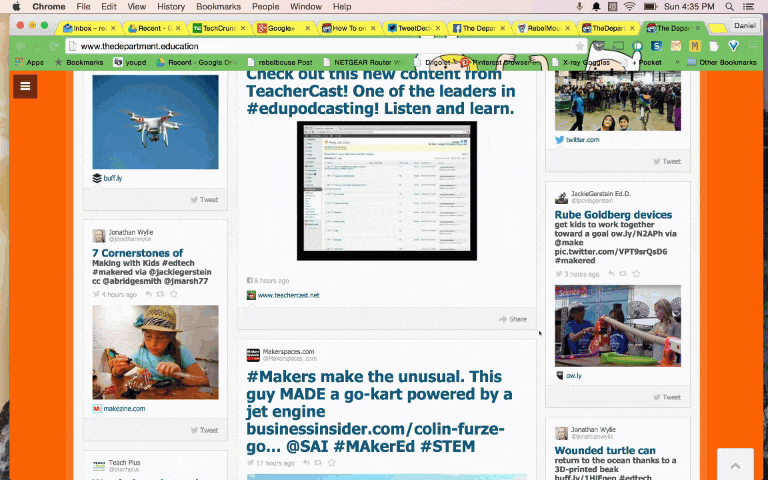
Task: Click the JackieGerstein avatar
Action: [561, 197]
